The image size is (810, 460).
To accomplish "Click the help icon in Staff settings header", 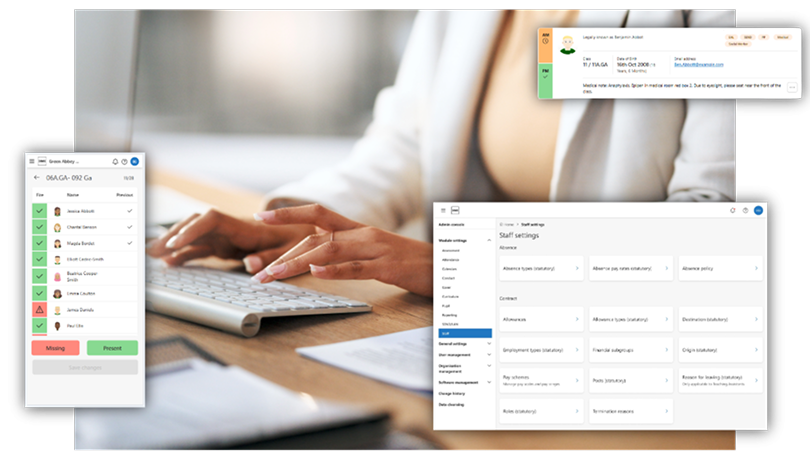I will [x=745, y=210].
